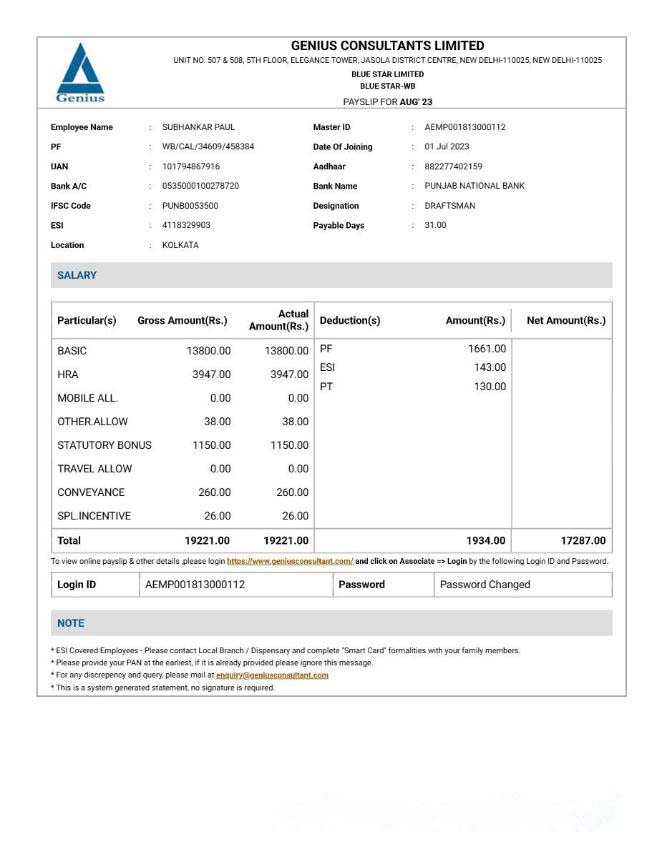Click the Particular(s) column header
Viewport: 657px width, 849px height.
(x=87, y=321)
